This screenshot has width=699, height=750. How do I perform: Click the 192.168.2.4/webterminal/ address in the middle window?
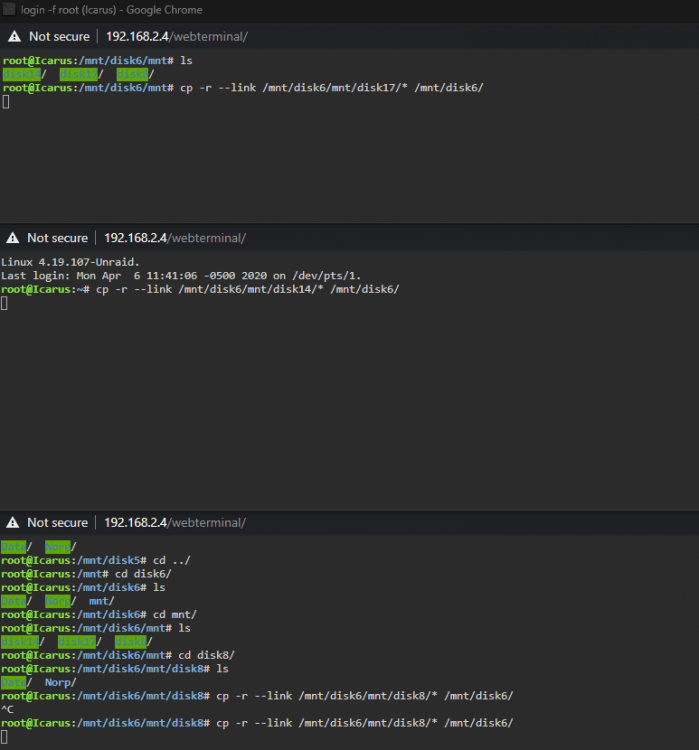pyautogui.click(x=175, y=238)
